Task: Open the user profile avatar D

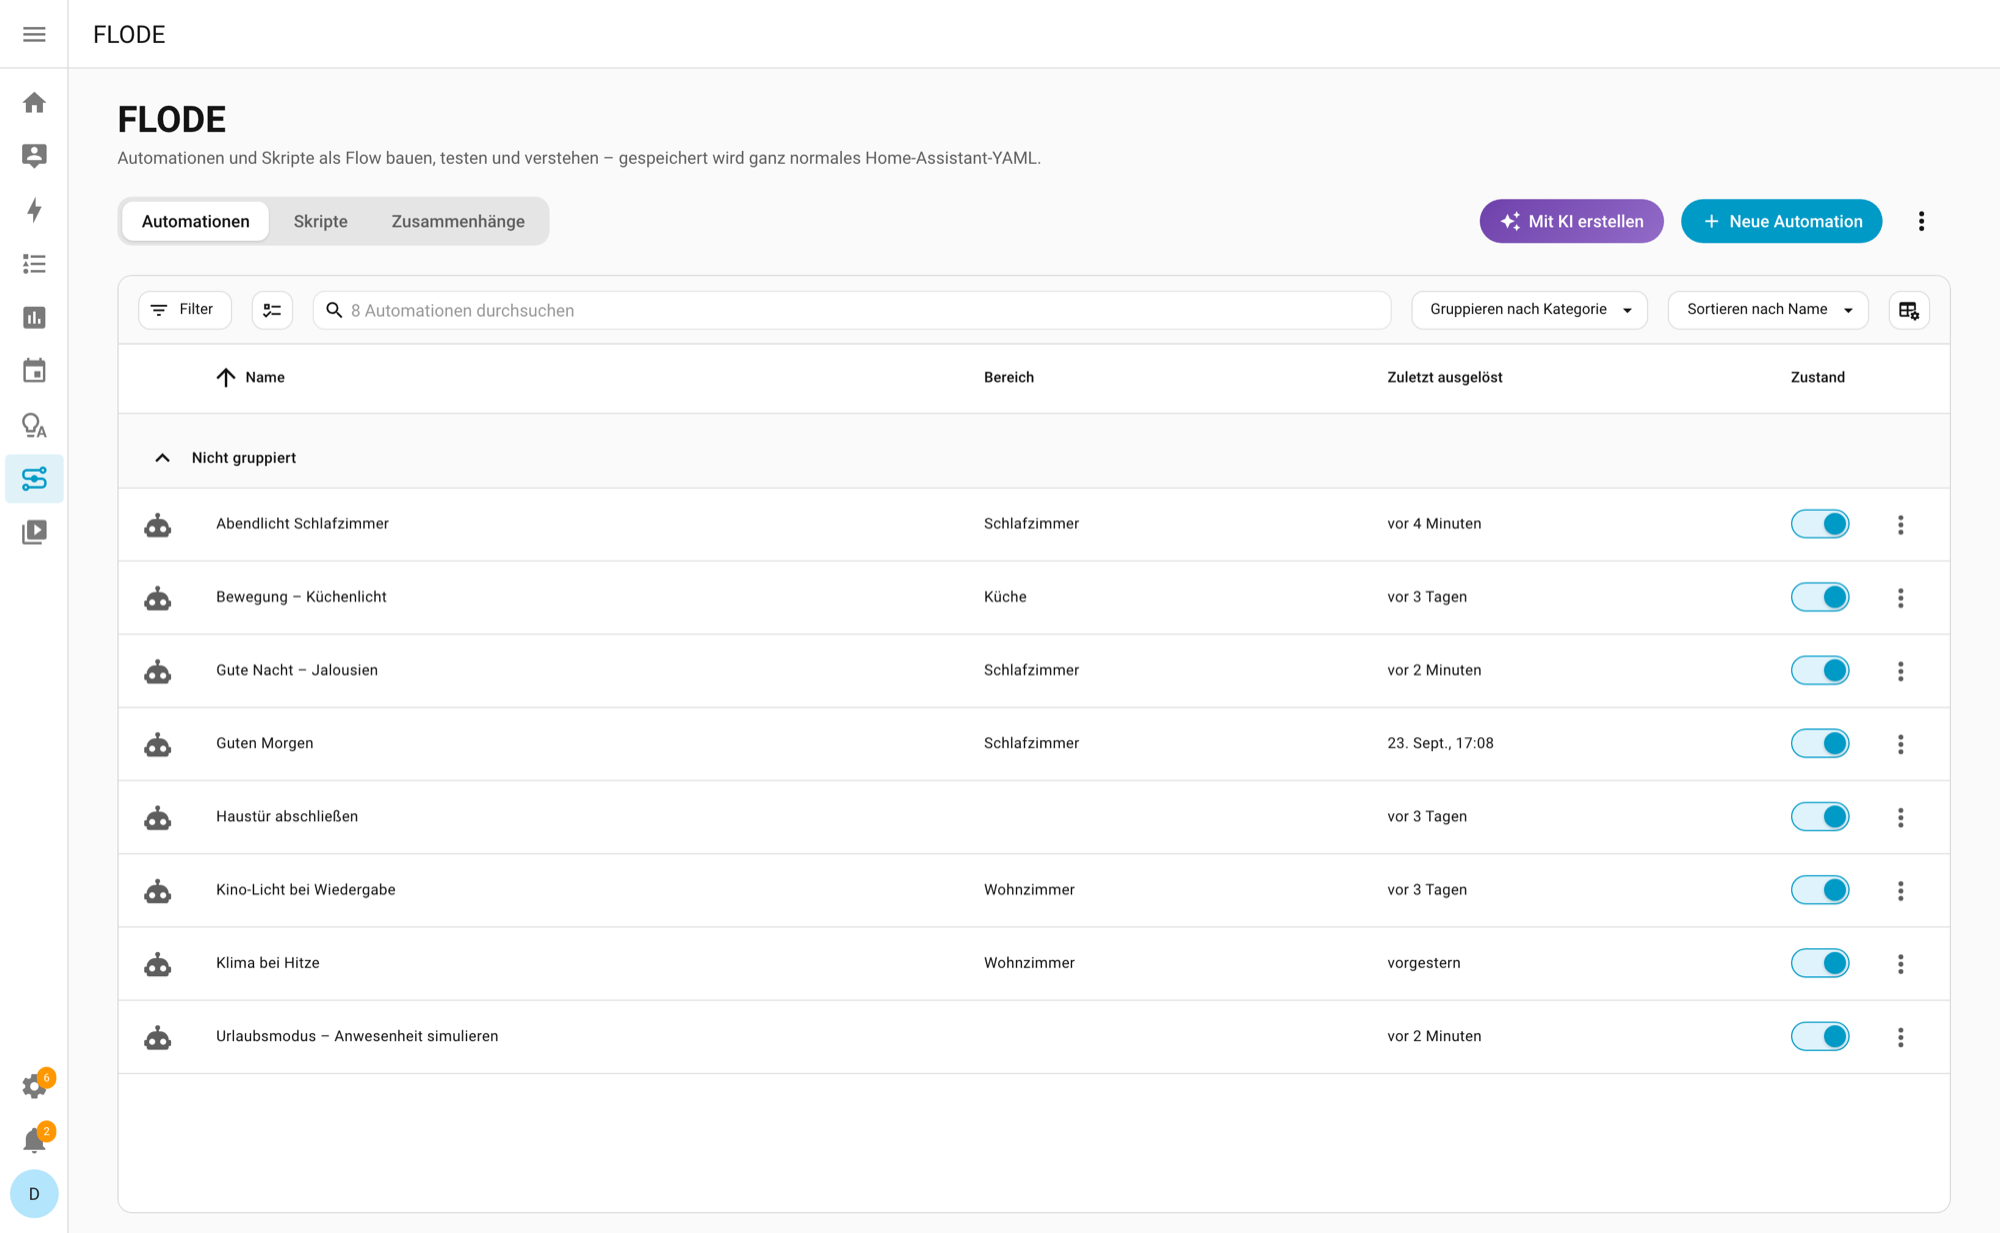Action: 34,1194
